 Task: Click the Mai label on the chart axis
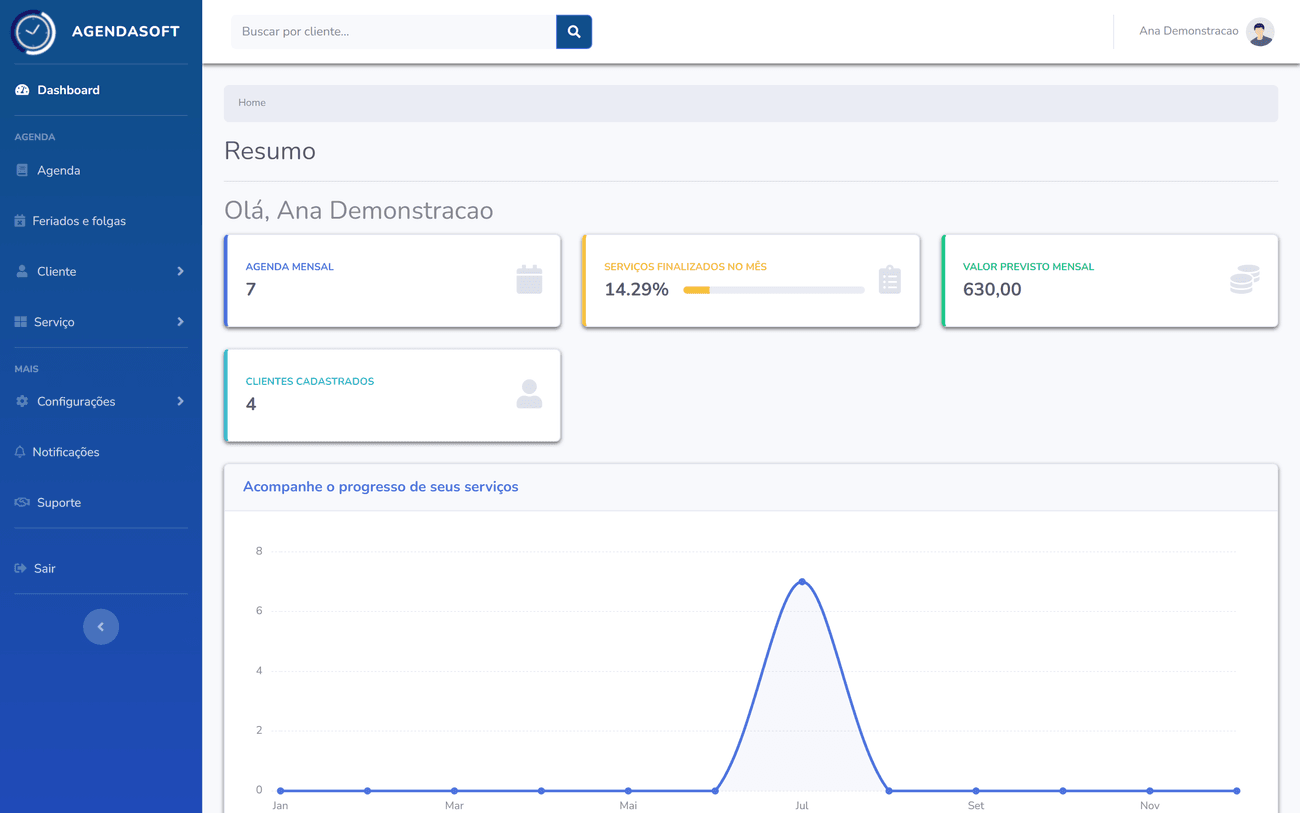coord(628,806)
